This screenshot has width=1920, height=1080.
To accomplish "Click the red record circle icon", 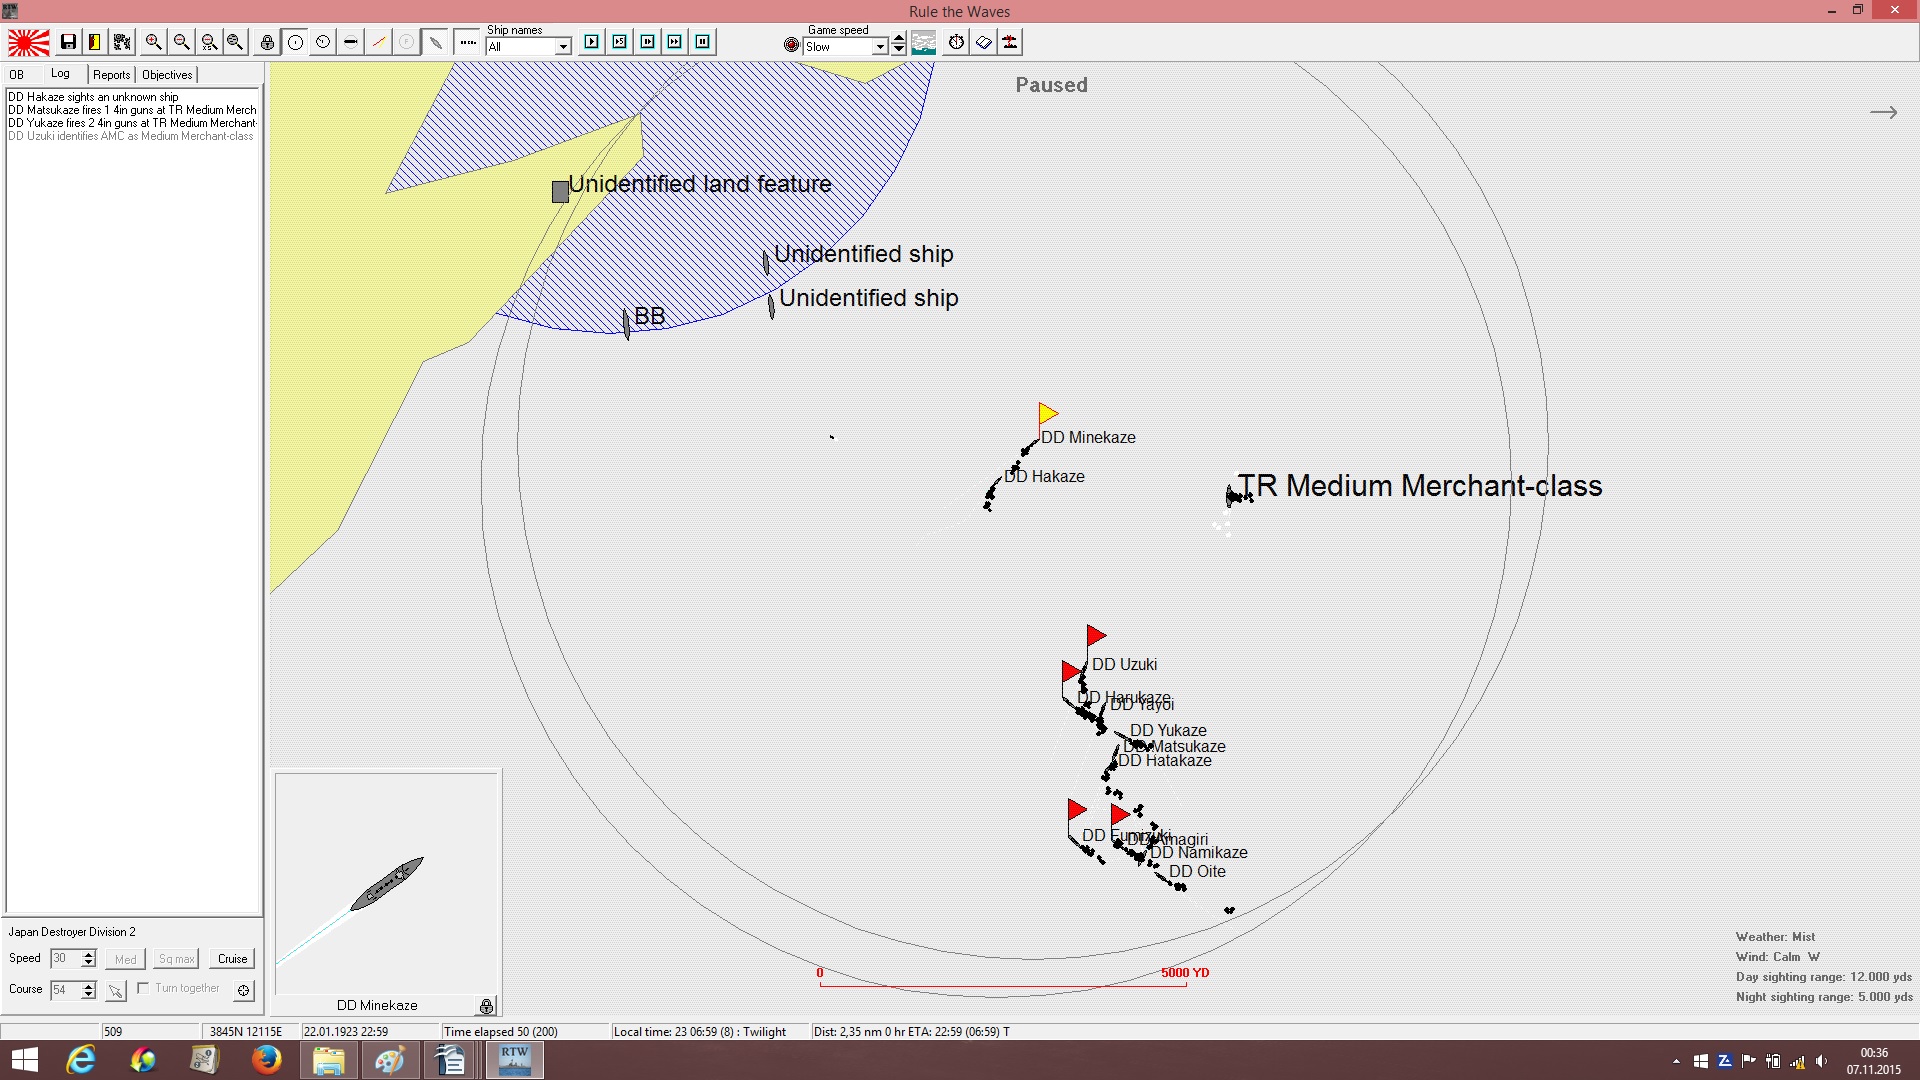I will pyautogui.click(x=792, y=45).
